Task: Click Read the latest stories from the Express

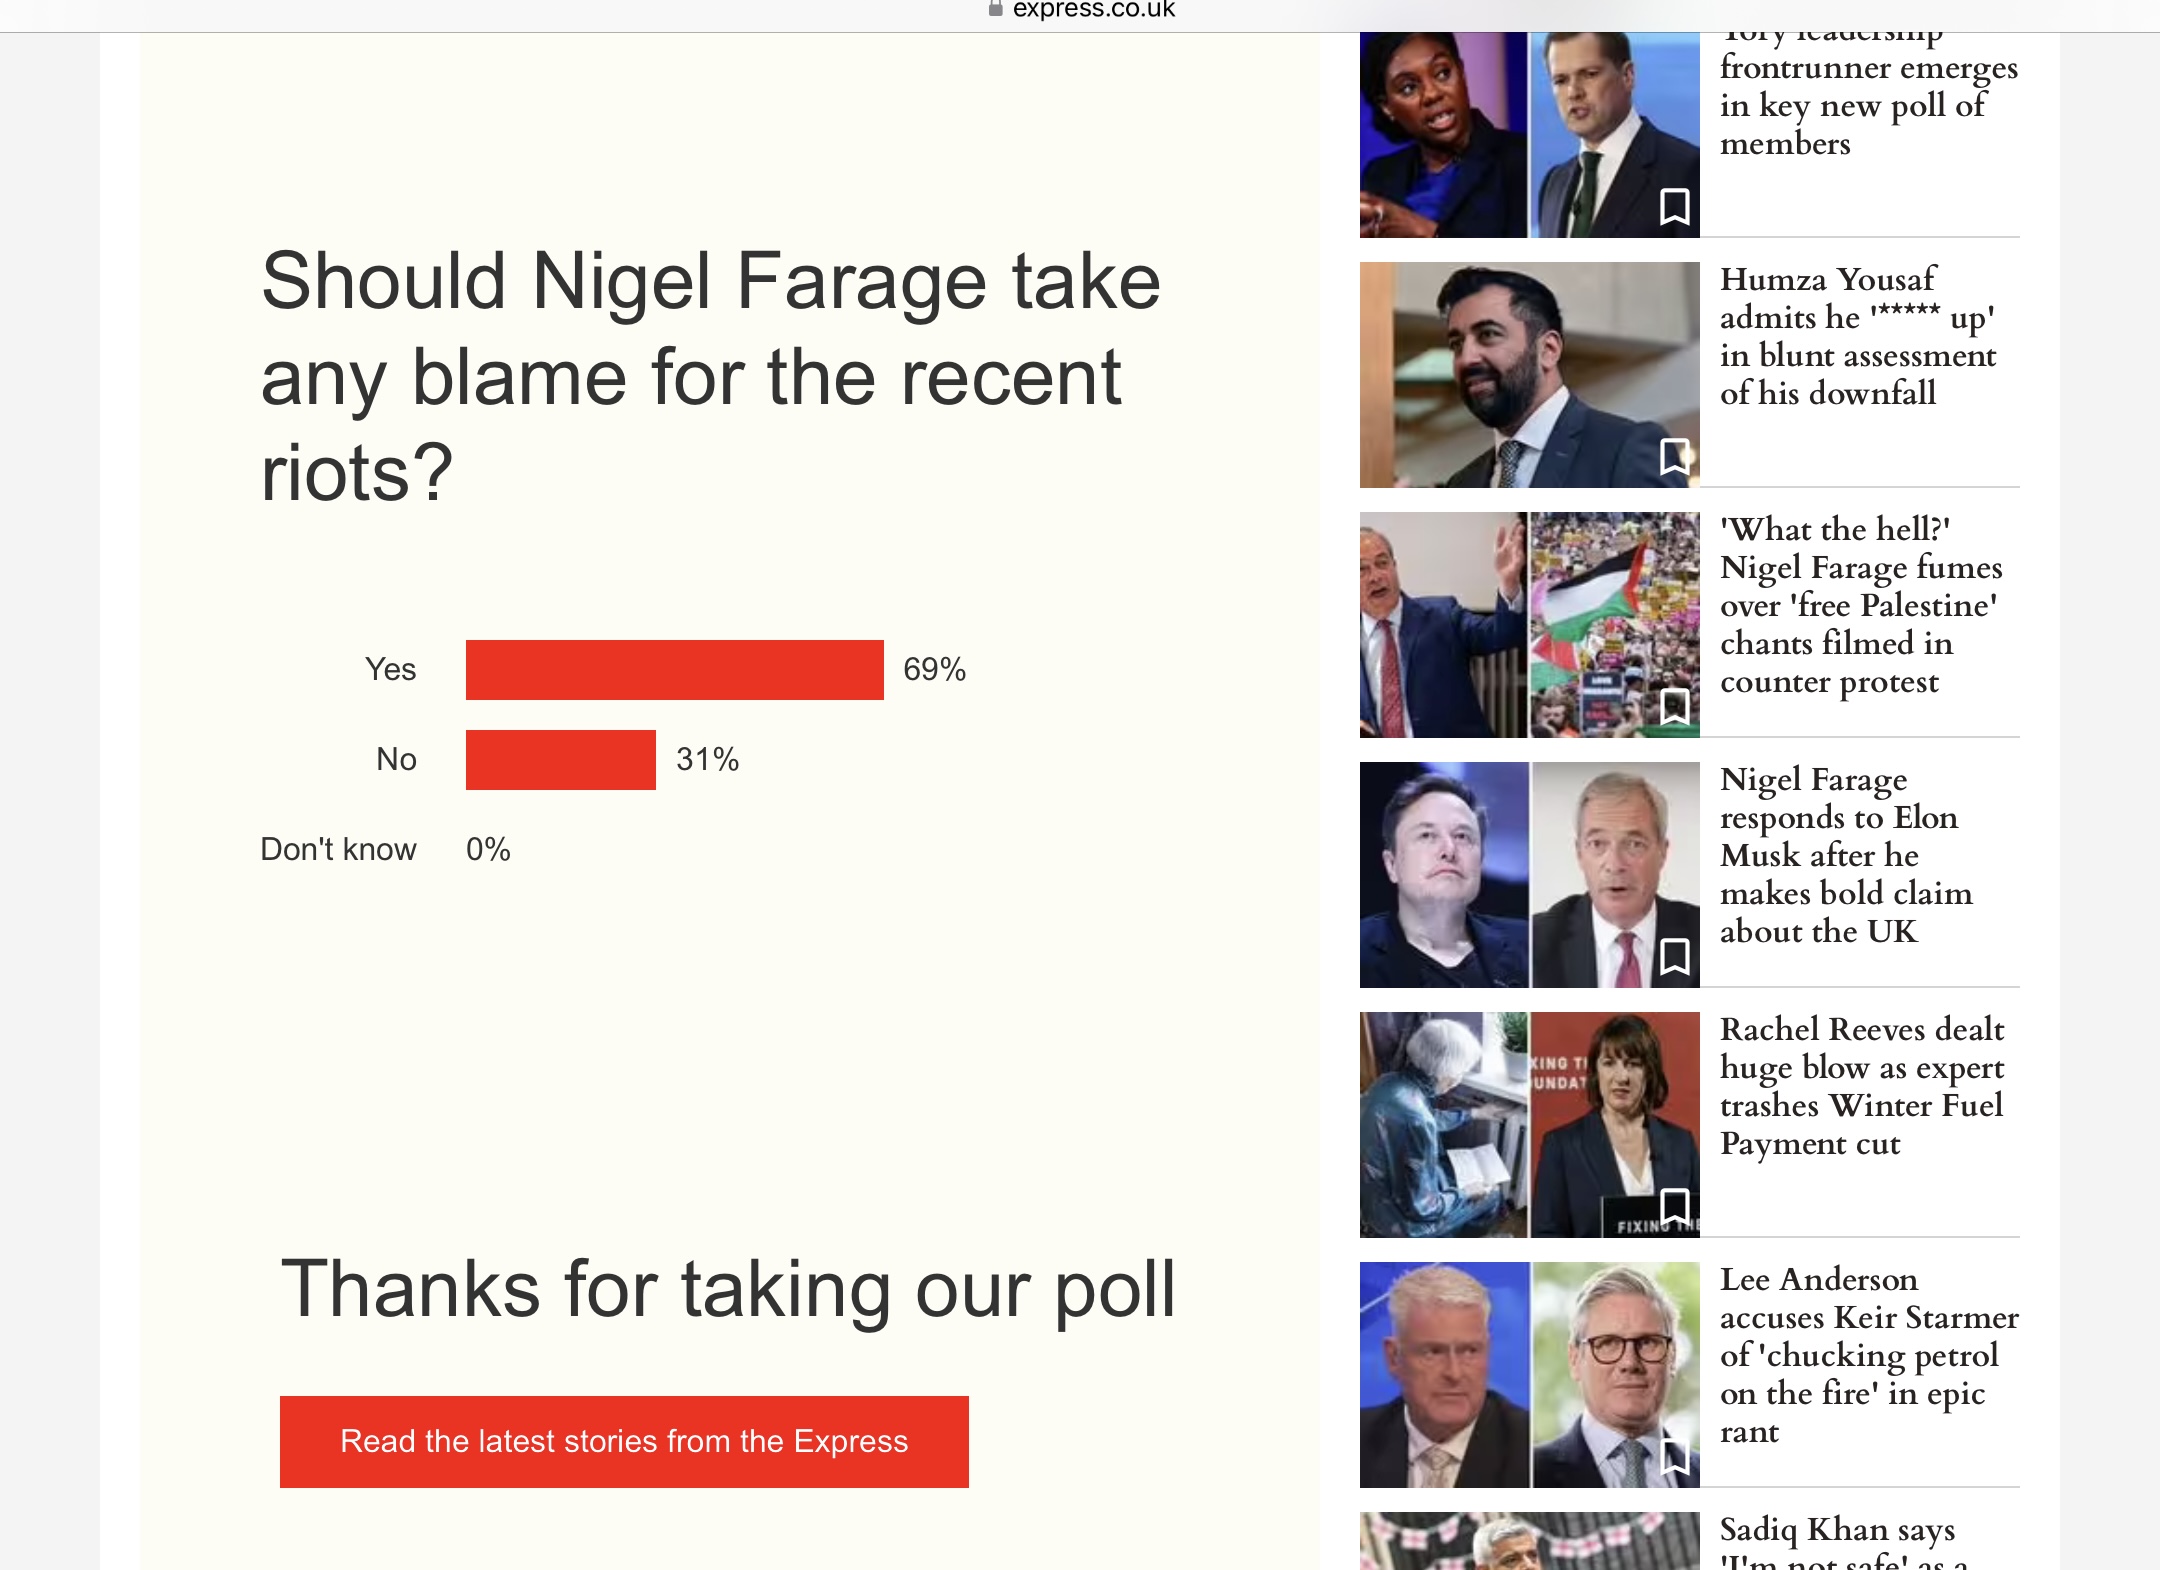Action: pyautogui.click(x=624, y=1442)
